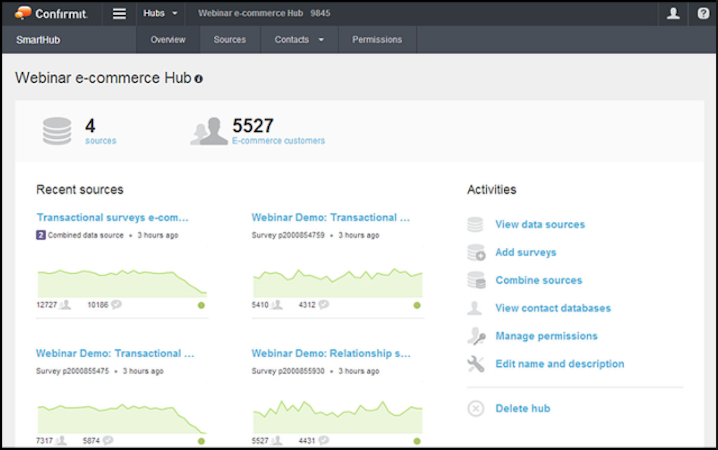
Task: Open Webinar Demo source with survey p2000854759
Action: tap(331, 217)
